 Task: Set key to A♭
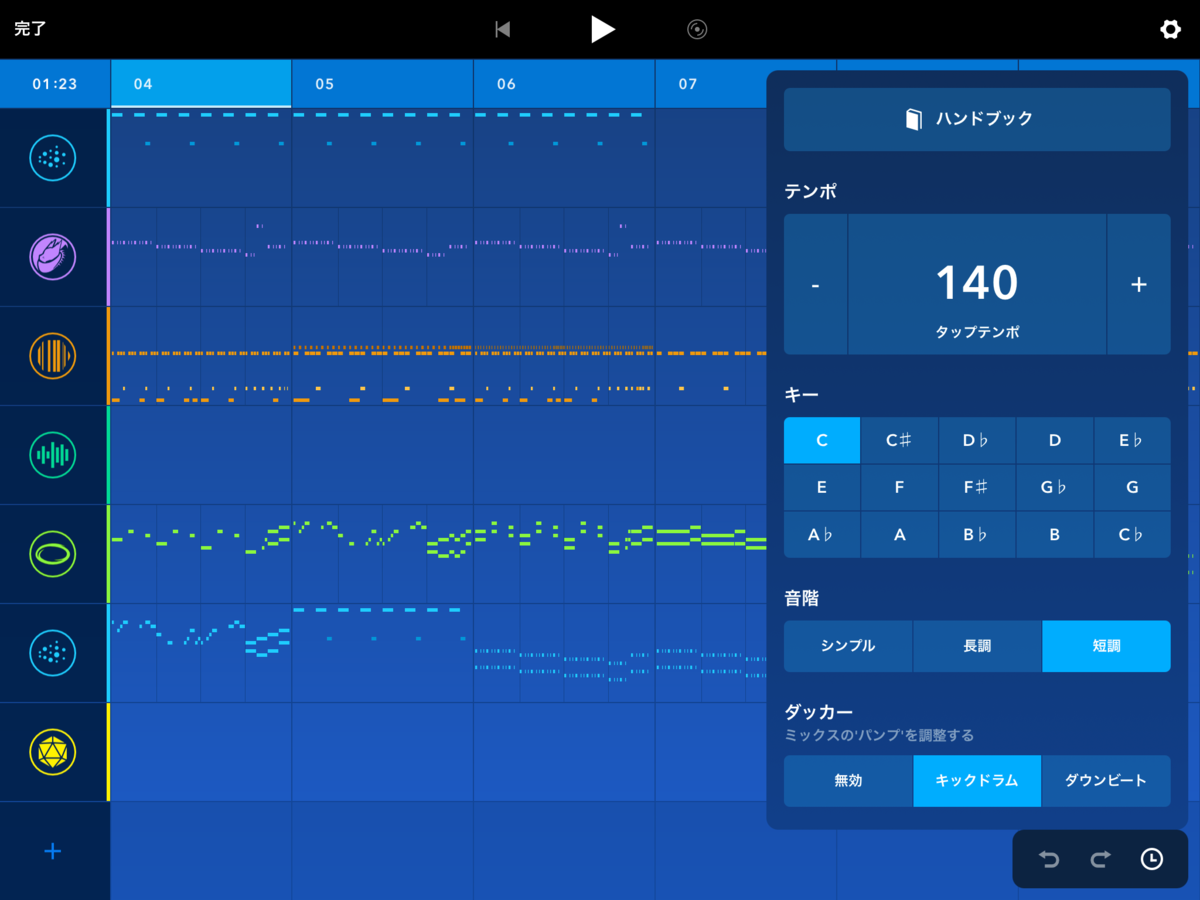[822, 535]
